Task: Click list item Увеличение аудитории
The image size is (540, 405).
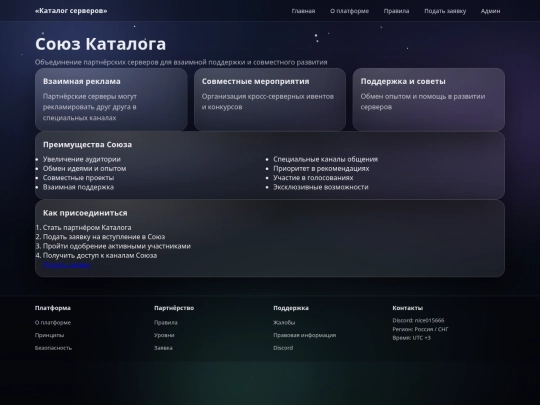Action: pyautogui.click(x=82, y=159)
